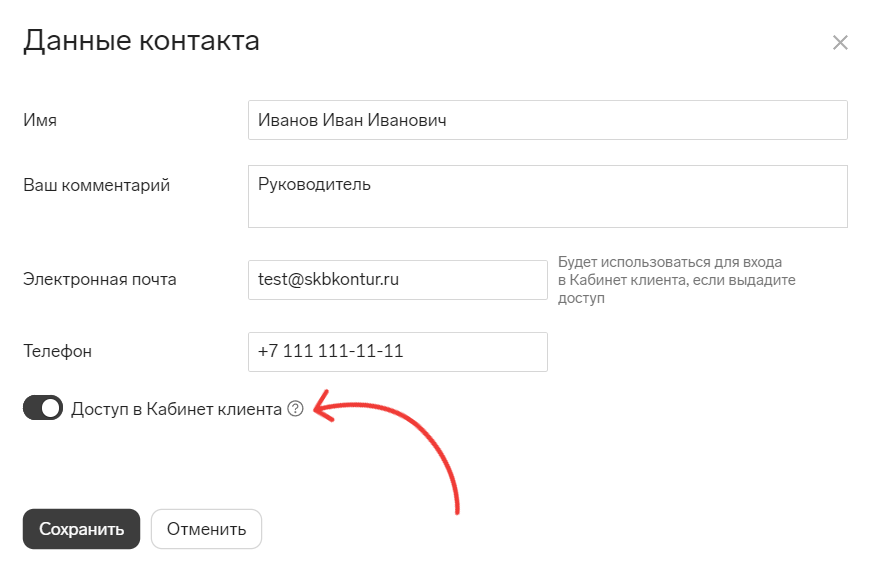
Task: Click the empty lower area of the comment box
Action: [547, 213]
